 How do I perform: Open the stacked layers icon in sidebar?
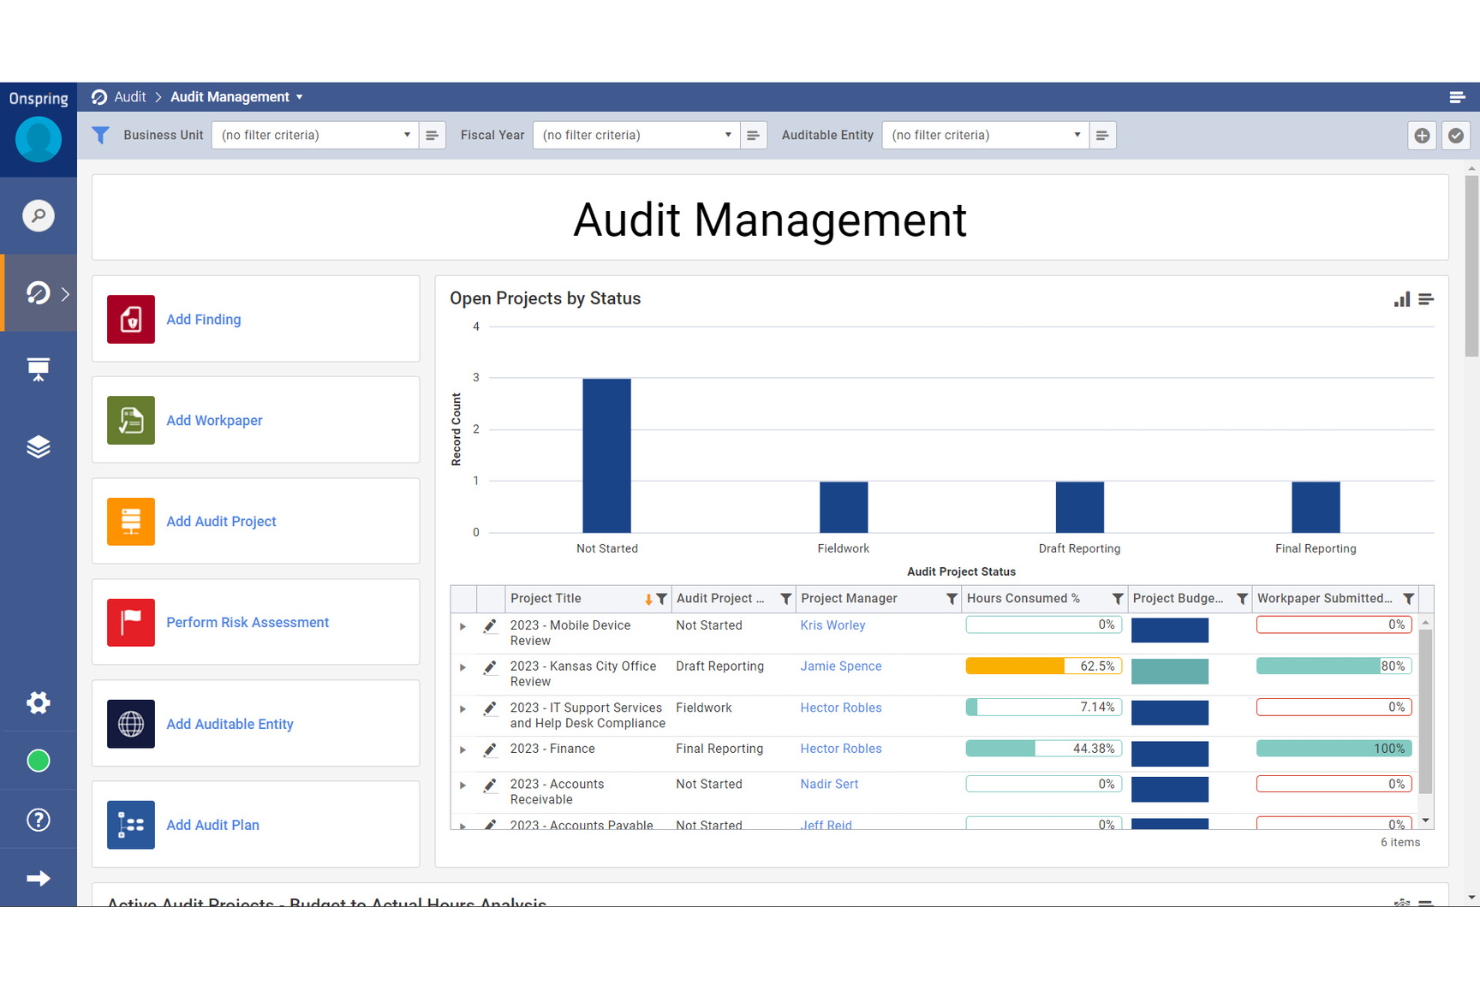(x=38, y=446)
